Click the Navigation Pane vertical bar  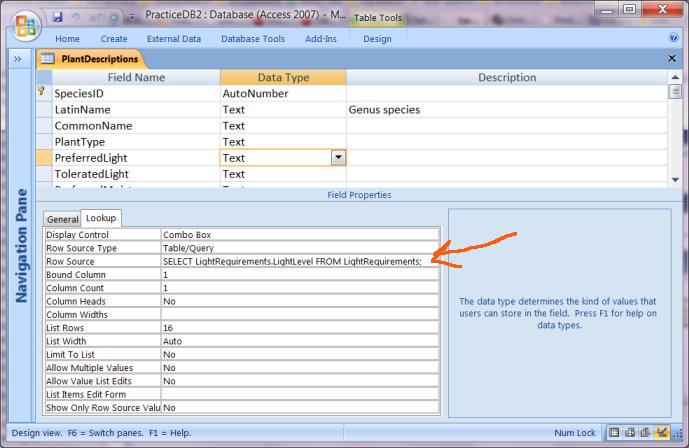click(x=21, y=246)
